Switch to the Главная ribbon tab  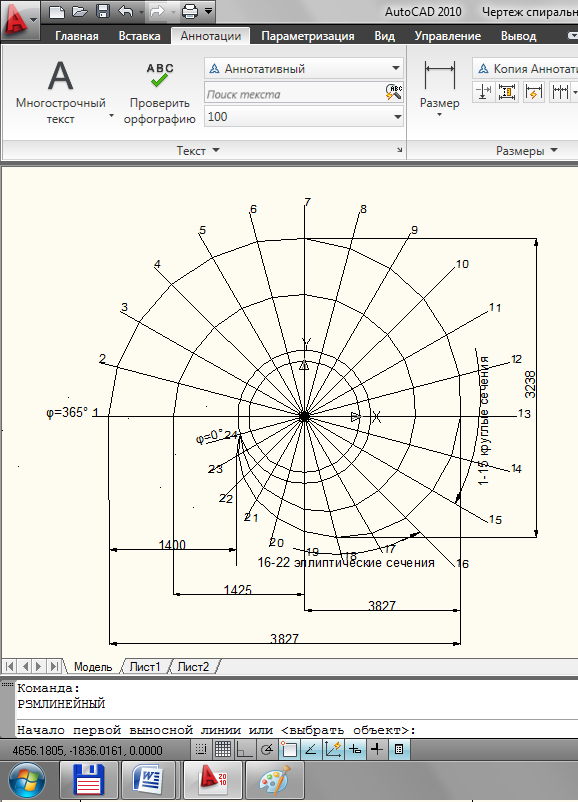point(77,36)
